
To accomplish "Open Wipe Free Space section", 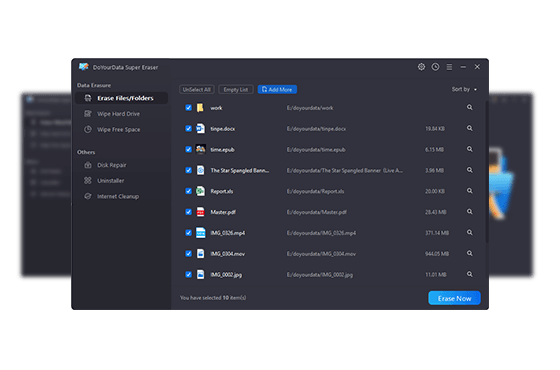I will (x=118, y=130).
